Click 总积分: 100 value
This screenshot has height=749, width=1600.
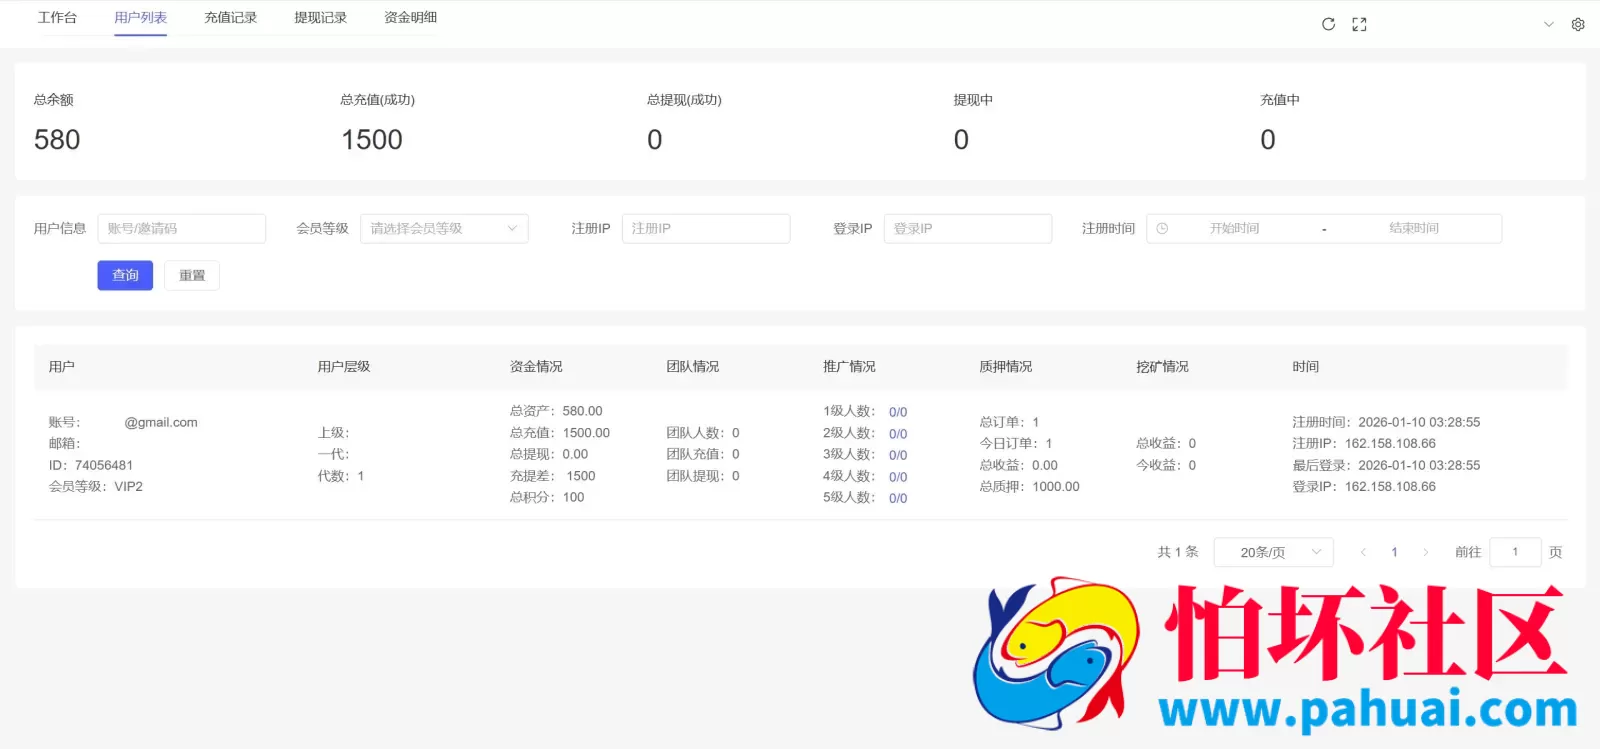pos(547,497)
